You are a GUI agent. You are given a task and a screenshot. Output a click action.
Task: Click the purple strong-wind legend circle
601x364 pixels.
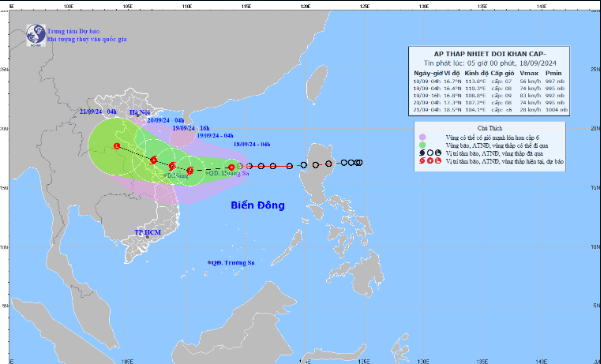[422, 137]
